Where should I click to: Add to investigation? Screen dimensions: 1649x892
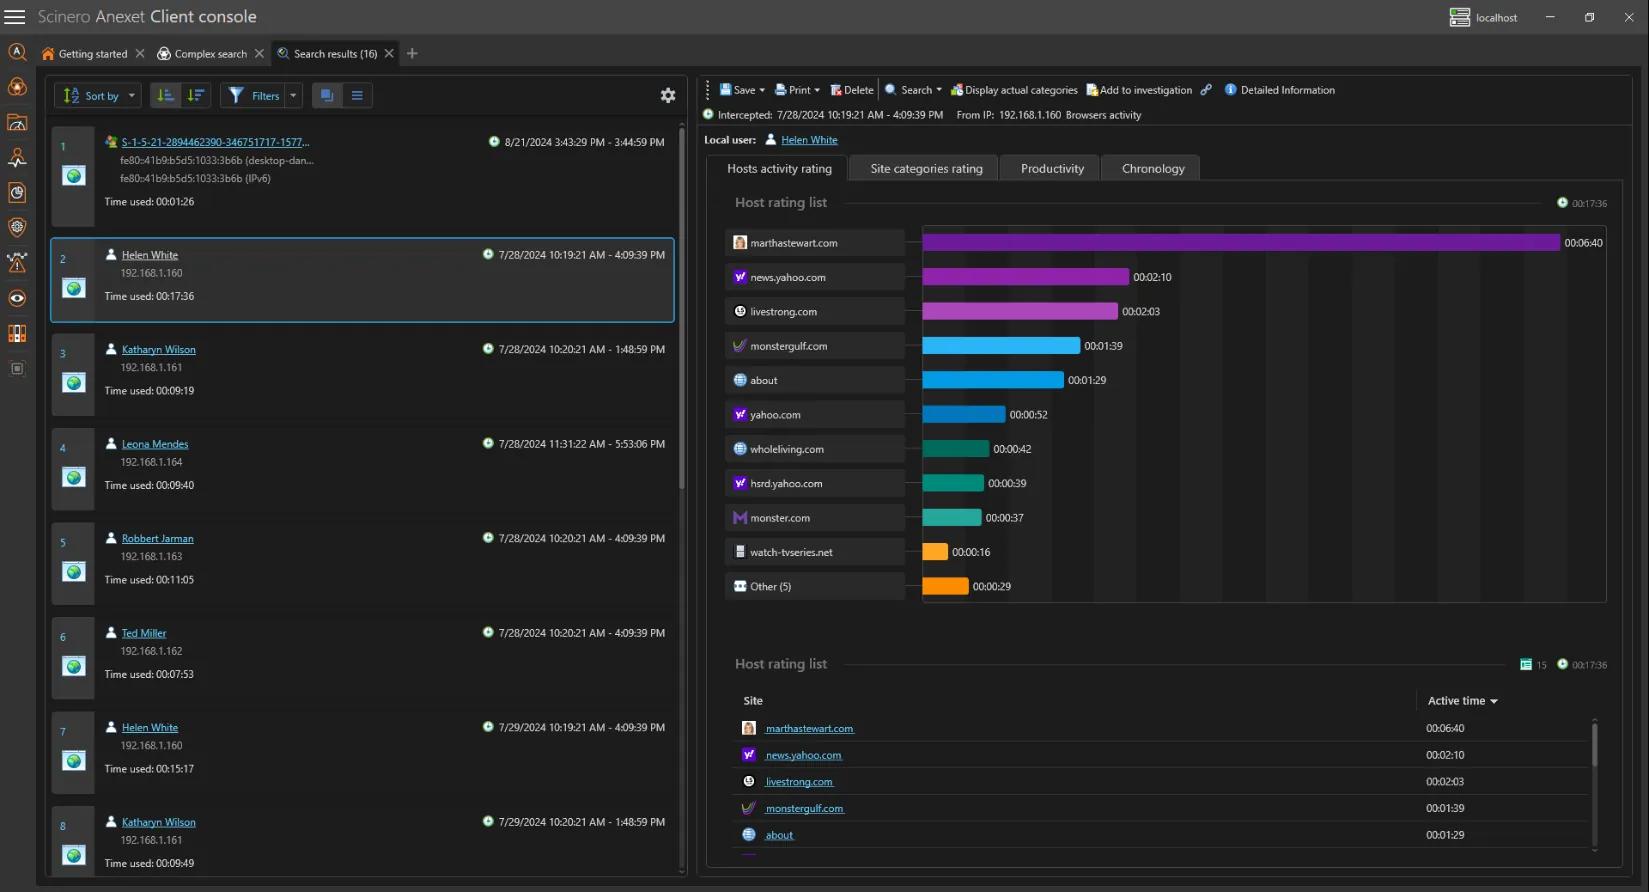[1139, 90]
